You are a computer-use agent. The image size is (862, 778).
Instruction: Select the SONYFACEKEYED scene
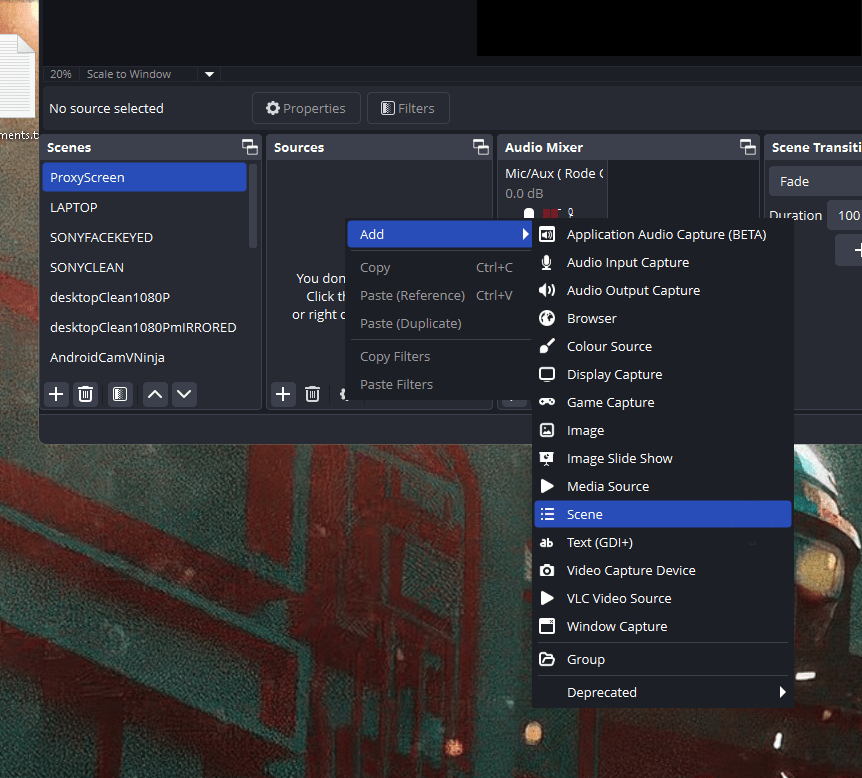(x=144, y=238)
